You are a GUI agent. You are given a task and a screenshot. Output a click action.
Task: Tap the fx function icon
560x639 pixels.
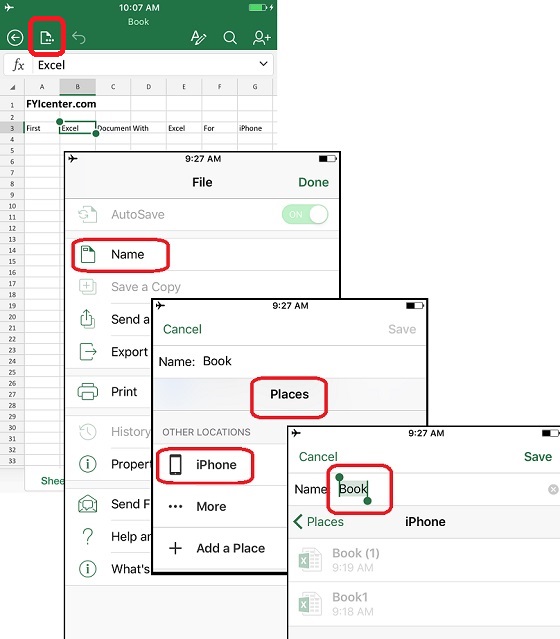click(18, 65)
